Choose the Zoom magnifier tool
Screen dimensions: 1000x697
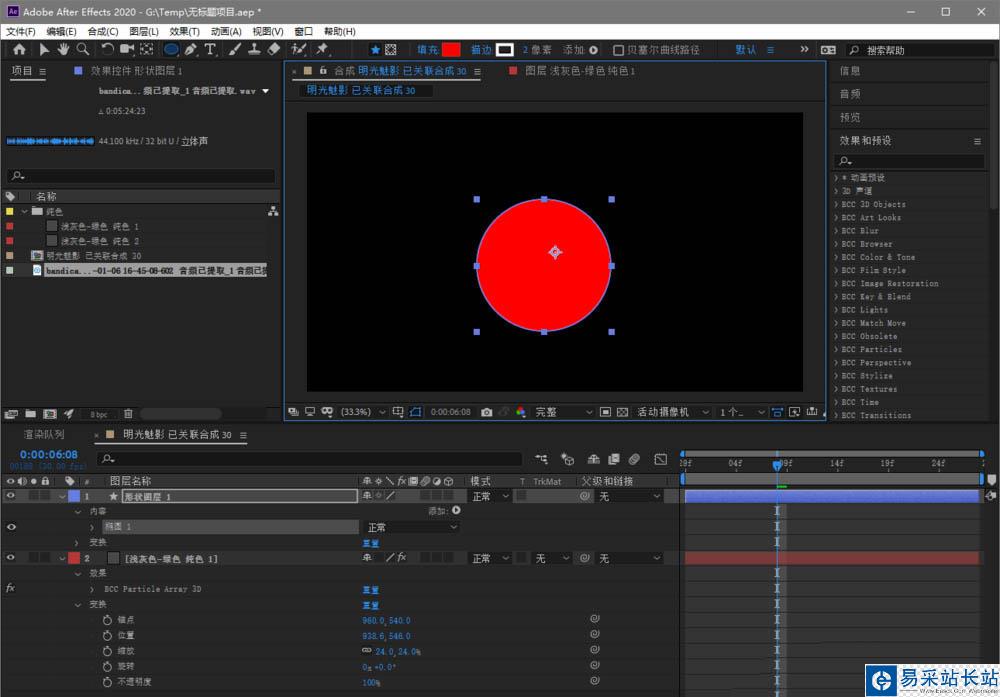pos(83,49)
